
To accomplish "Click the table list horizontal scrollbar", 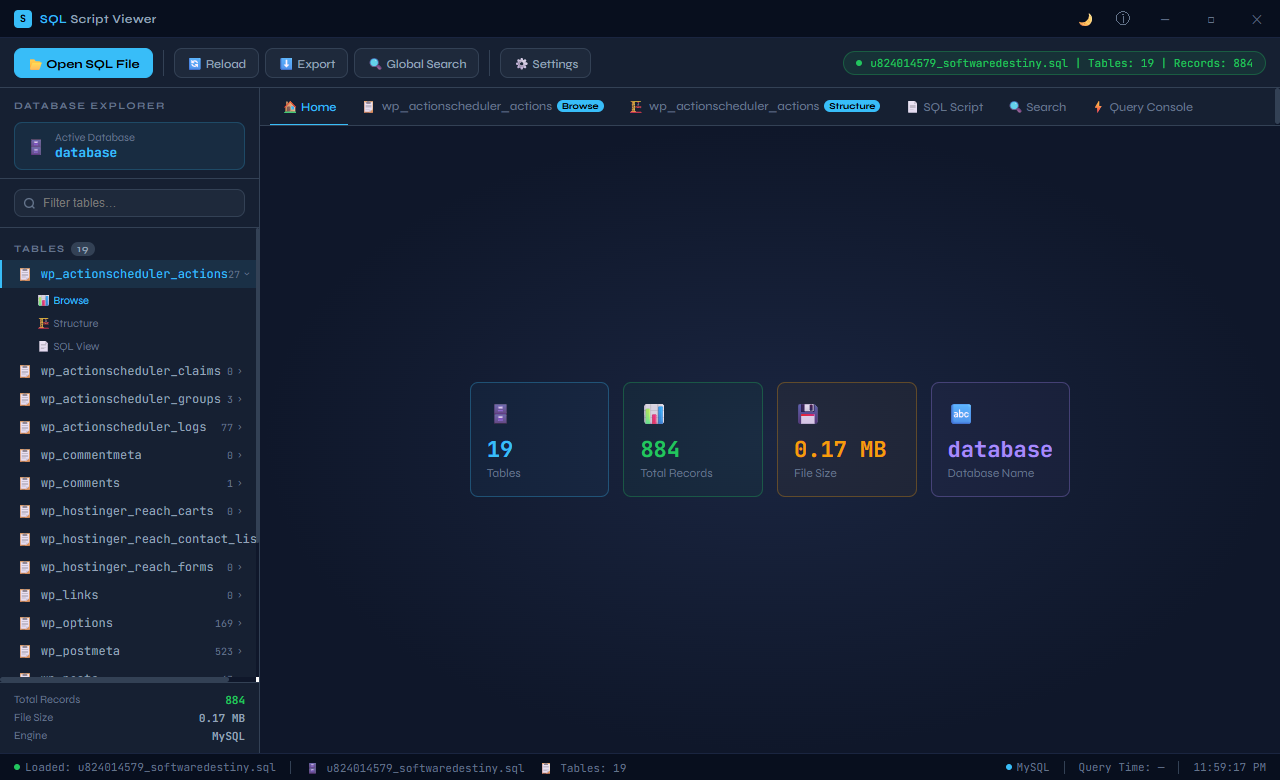I will click(x=114, y=680).
